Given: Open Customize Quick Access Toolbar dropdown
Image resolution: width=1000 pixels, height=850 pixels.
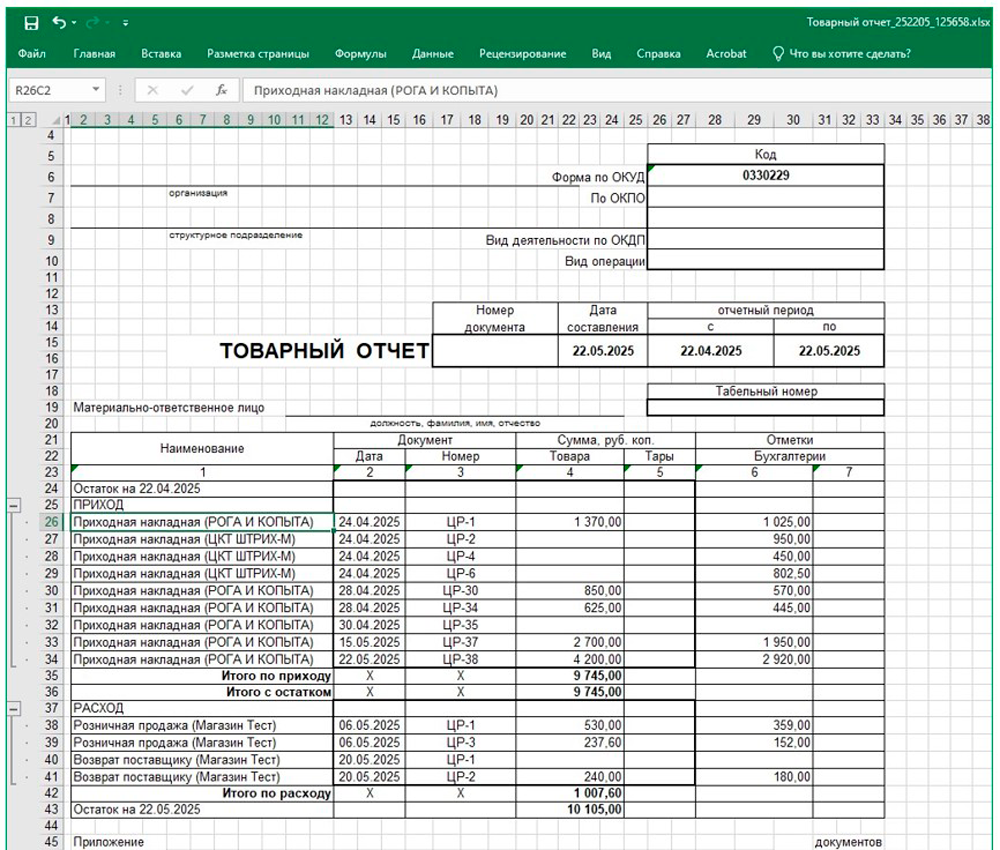Looking at the screenshot, I should pyautogui.click(x=125, y=22).
